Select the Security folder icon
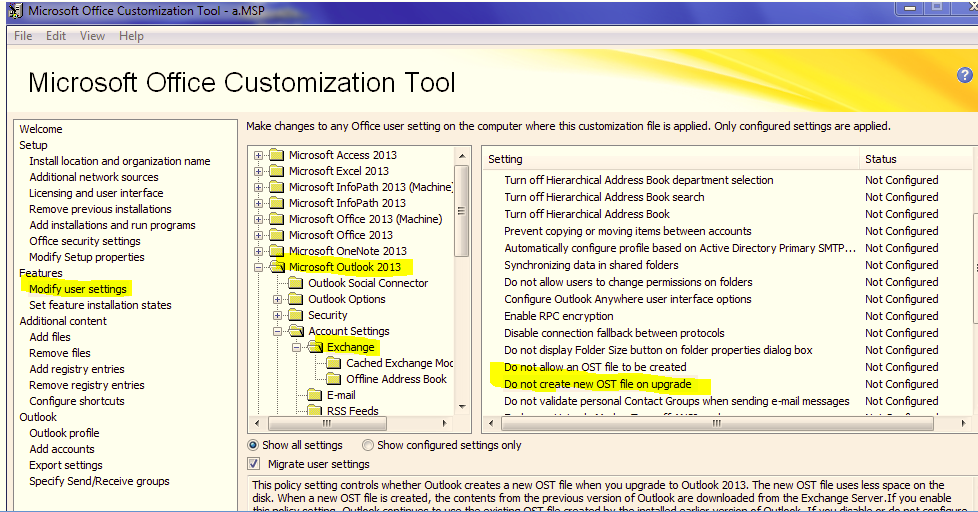Image resolution: width=978 pixels, height=512 pixels. point(296,315)
